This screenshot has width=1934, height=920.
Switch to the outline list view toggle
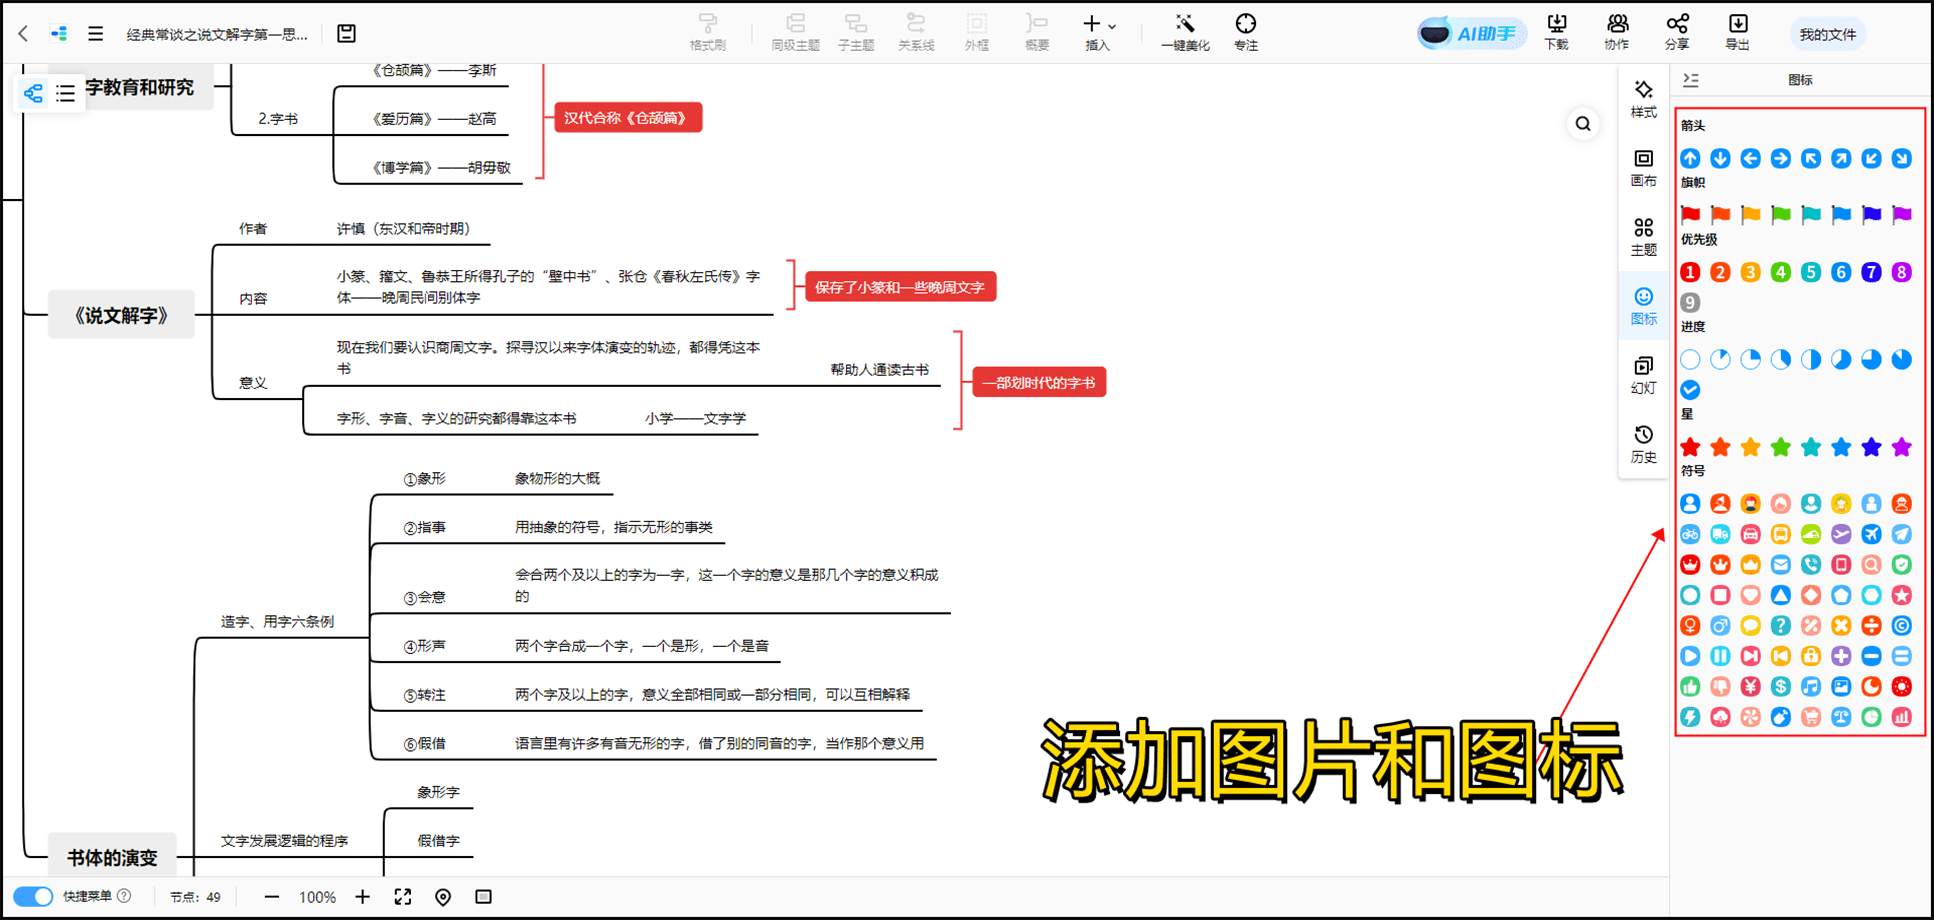pyautogui.click(x=66, y=94)
